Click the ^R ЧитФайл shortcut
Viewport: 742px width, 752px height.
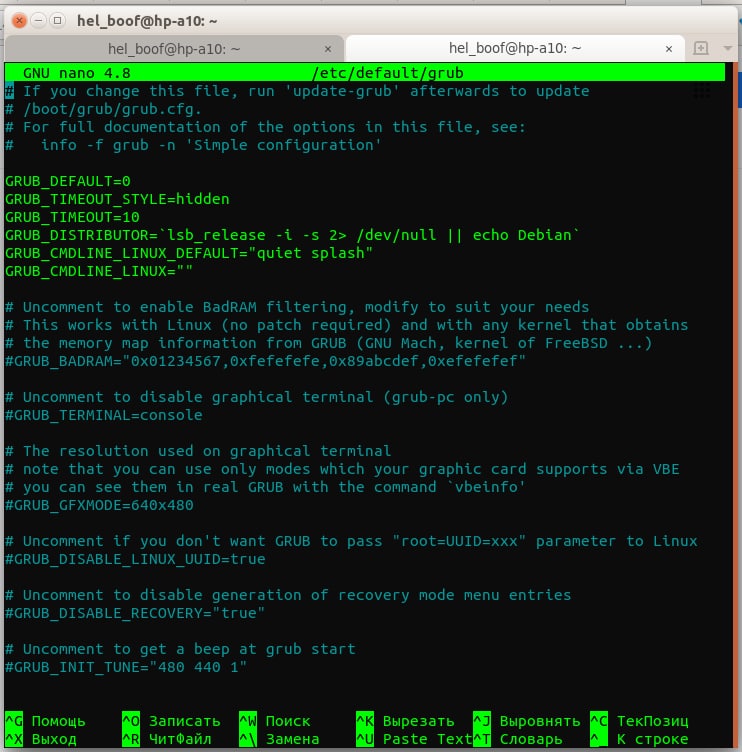click(167, 739)
